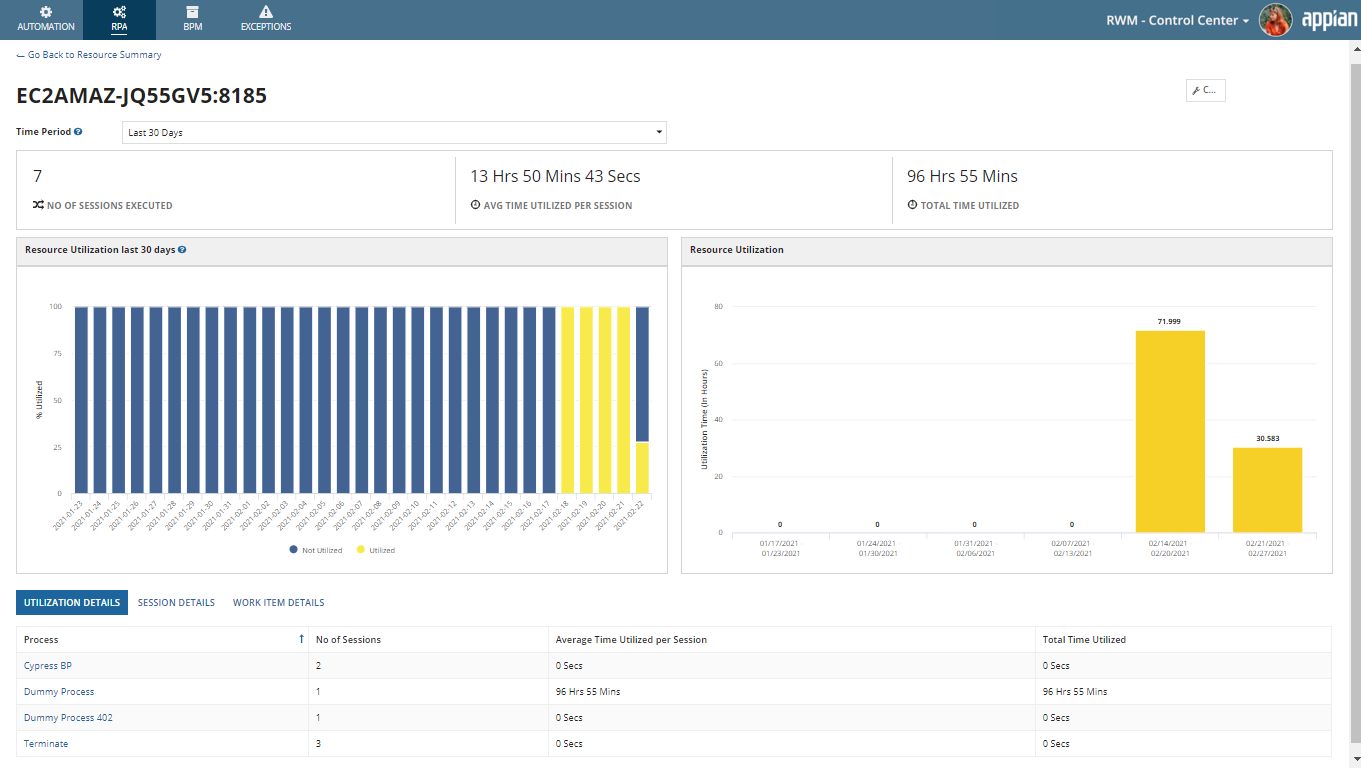Open the Automation tab in the header

46,19
